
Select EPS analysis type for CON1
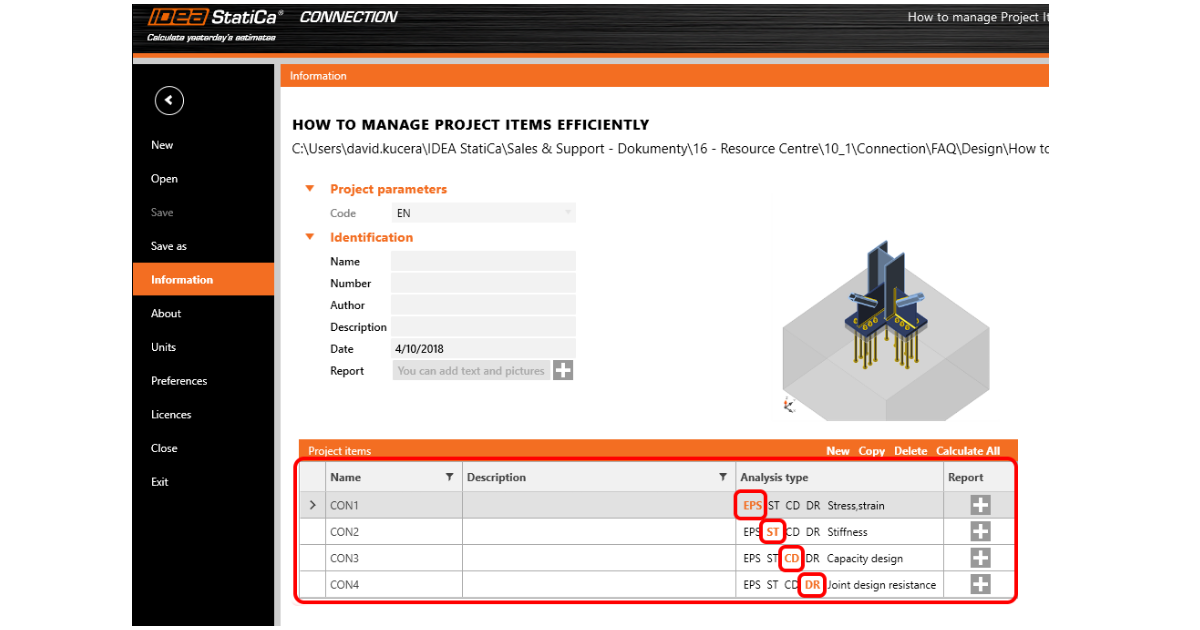(x=752, y=506)
